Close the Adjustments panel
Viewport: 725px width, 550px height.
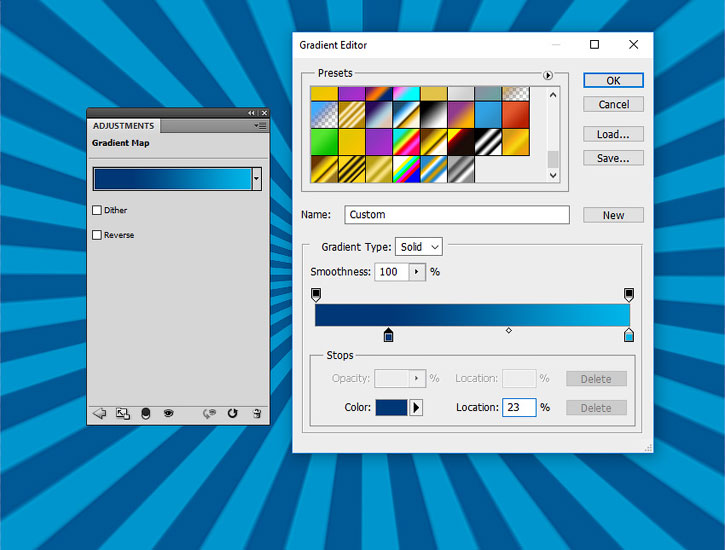click(264, 113)
